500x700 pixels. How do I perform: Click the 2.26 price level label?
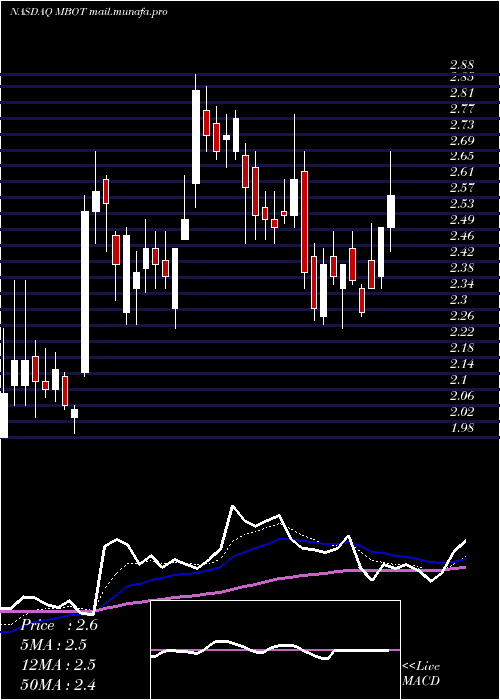click(x=462, y=316)
